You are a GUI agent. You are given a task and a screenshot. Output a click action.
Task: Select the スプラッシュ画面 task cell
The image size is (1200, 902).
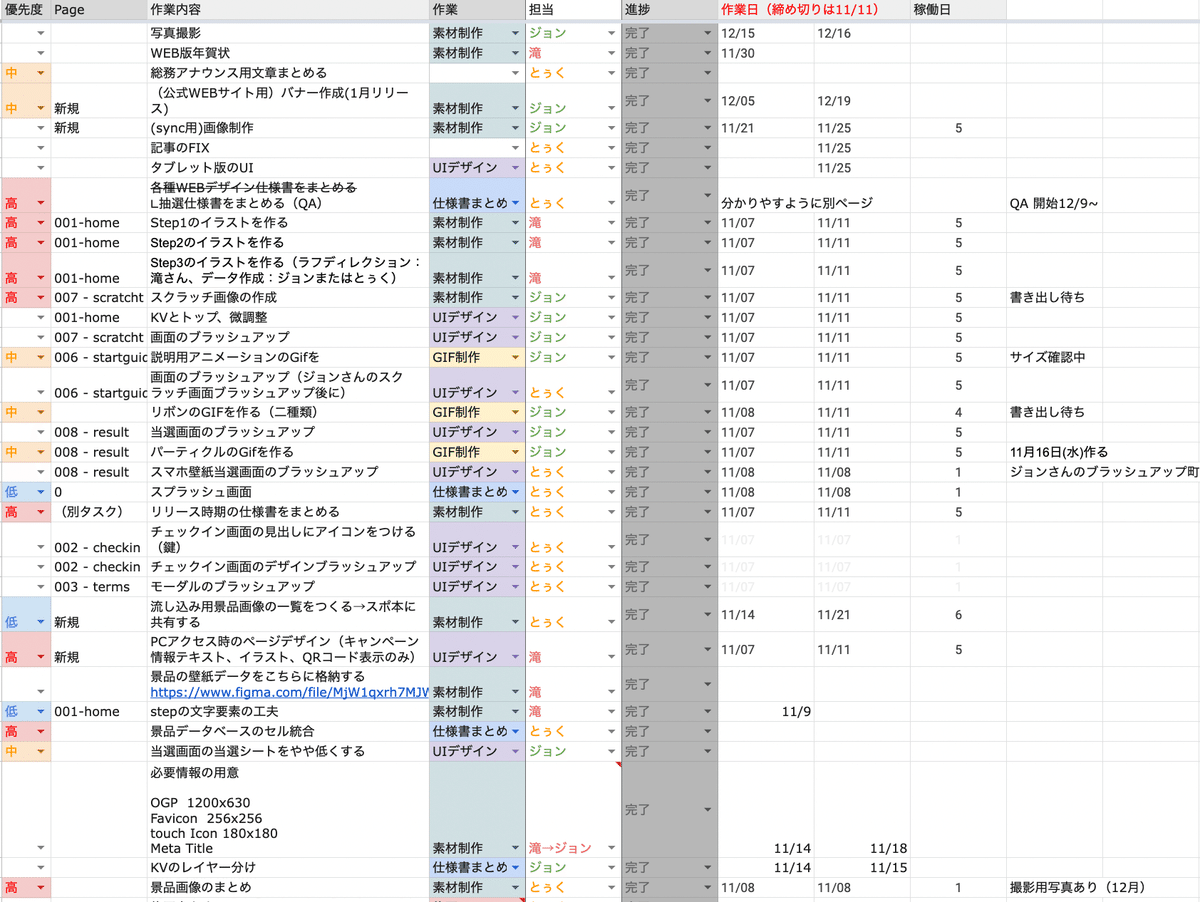point(288,492)
